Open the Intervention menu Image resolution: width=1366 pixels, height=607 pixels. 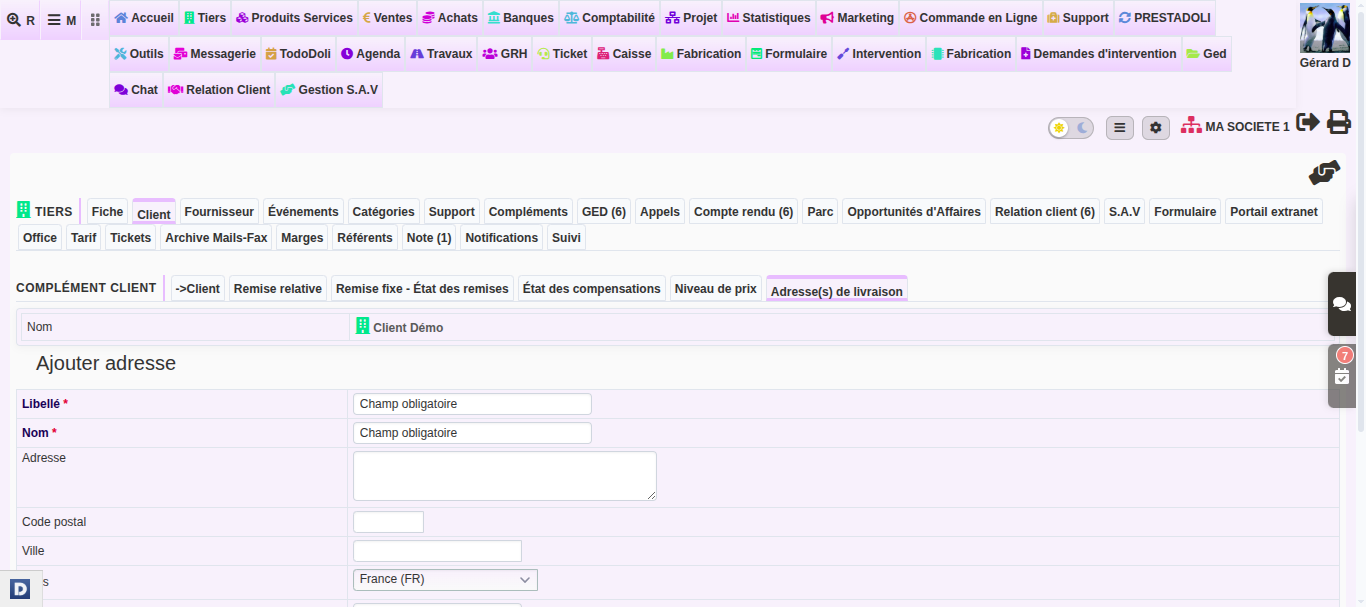pyautogui.click(x=879, y=54)
